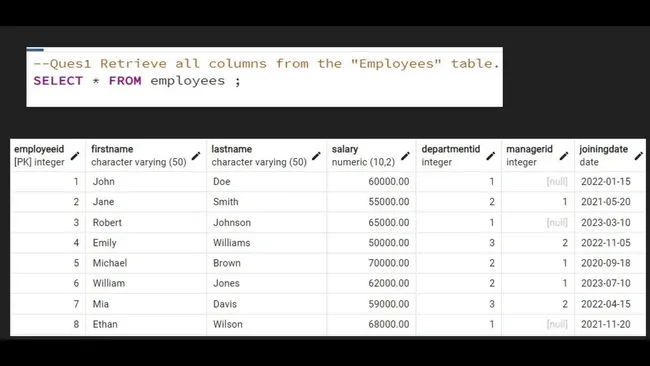The image size is (650, 366).
Task: Click the firstname cell Mia
Action: (146, 304)
